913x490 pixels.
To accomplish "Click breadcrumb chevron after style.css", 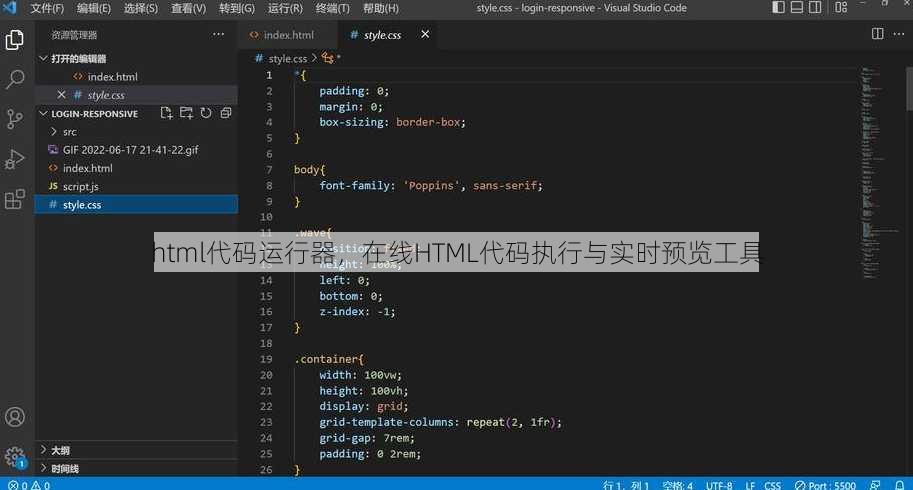I will pyautogui.click(x=314, y=58).
